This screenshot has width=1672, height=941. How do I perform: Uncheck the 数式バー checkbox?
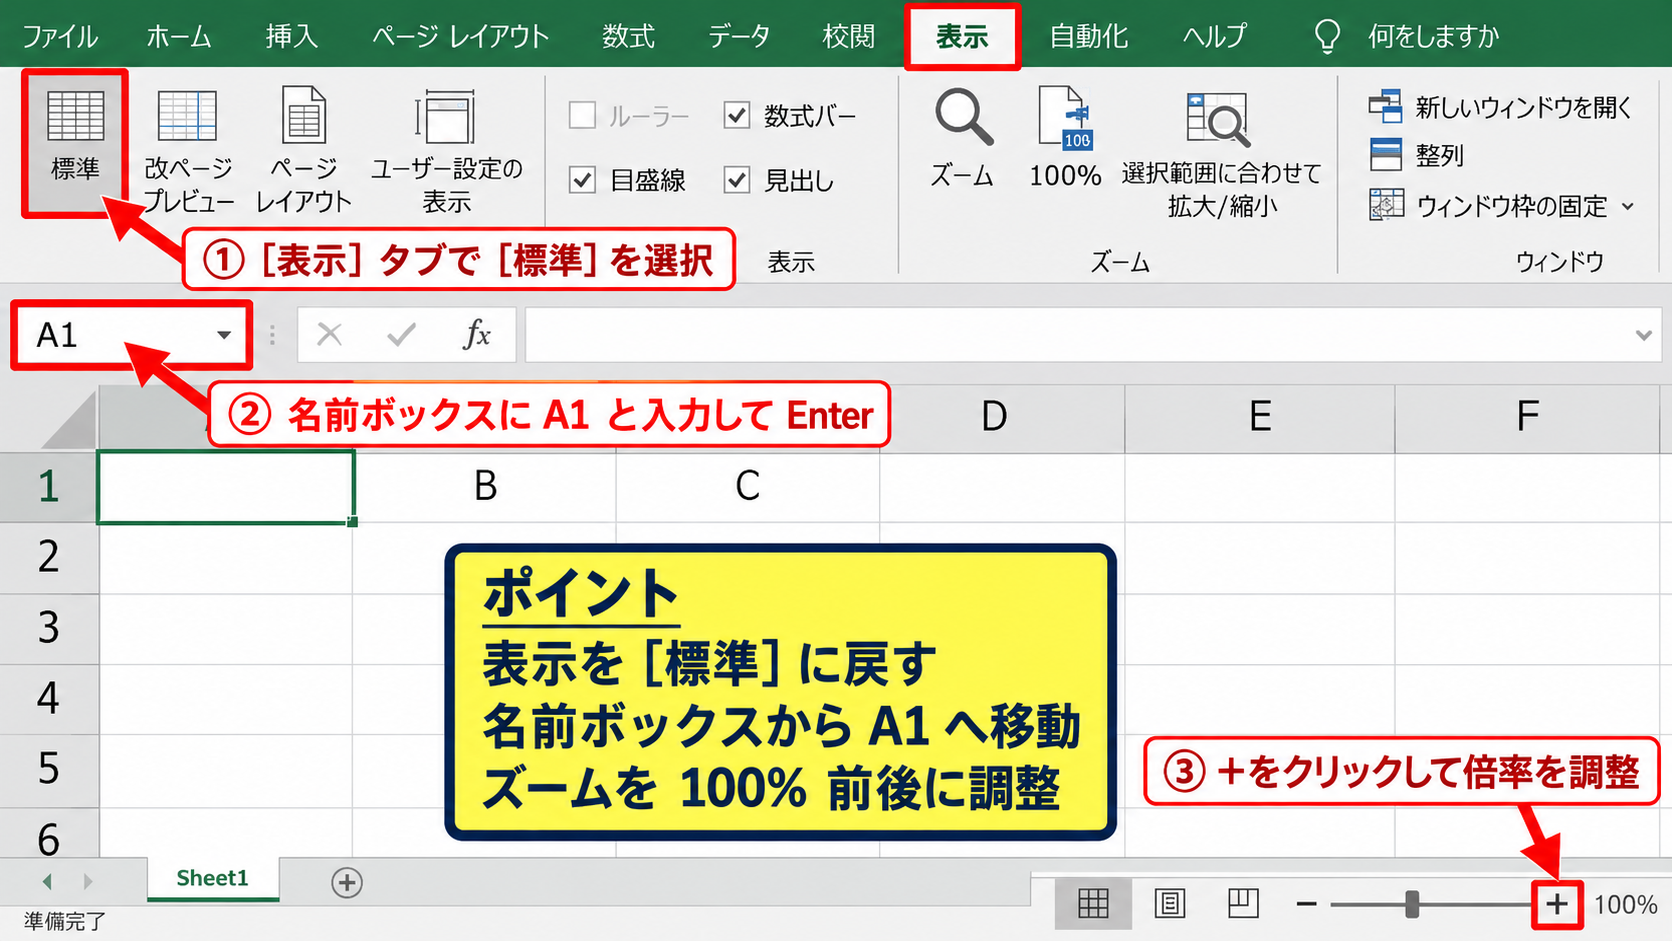(x=736, y=116)
